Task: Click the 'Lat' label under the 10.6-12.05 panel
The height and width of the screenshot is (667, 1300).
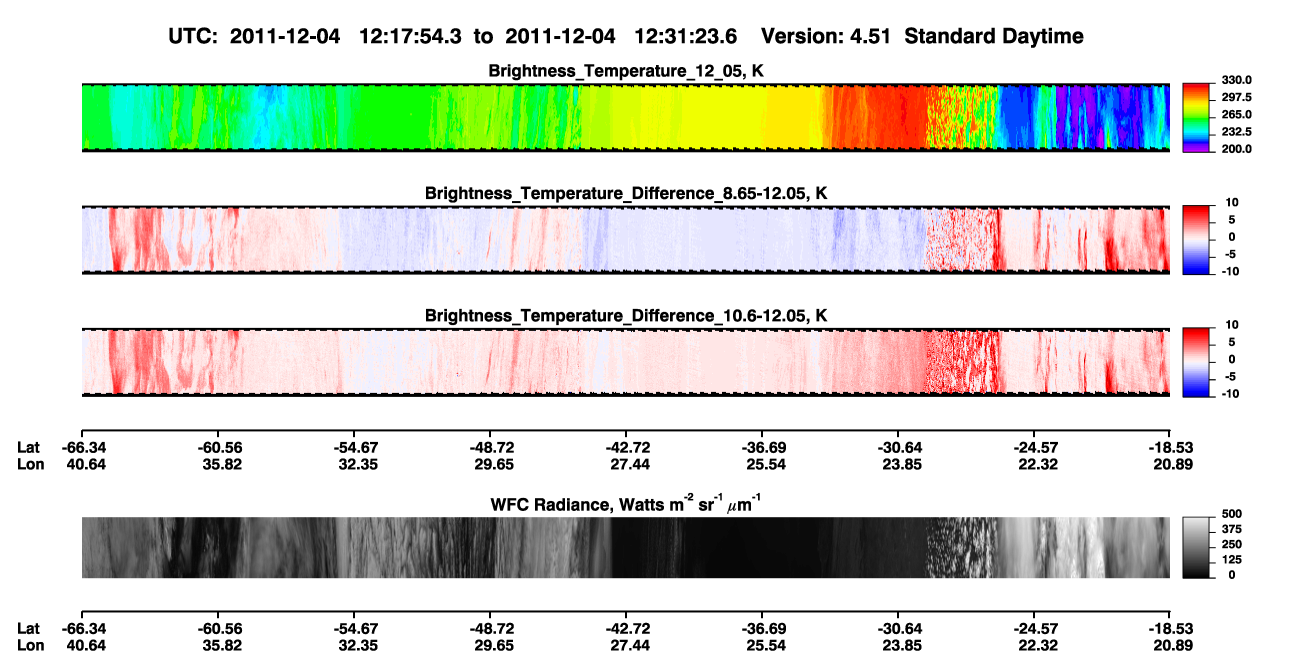Action: pos(29,446)
